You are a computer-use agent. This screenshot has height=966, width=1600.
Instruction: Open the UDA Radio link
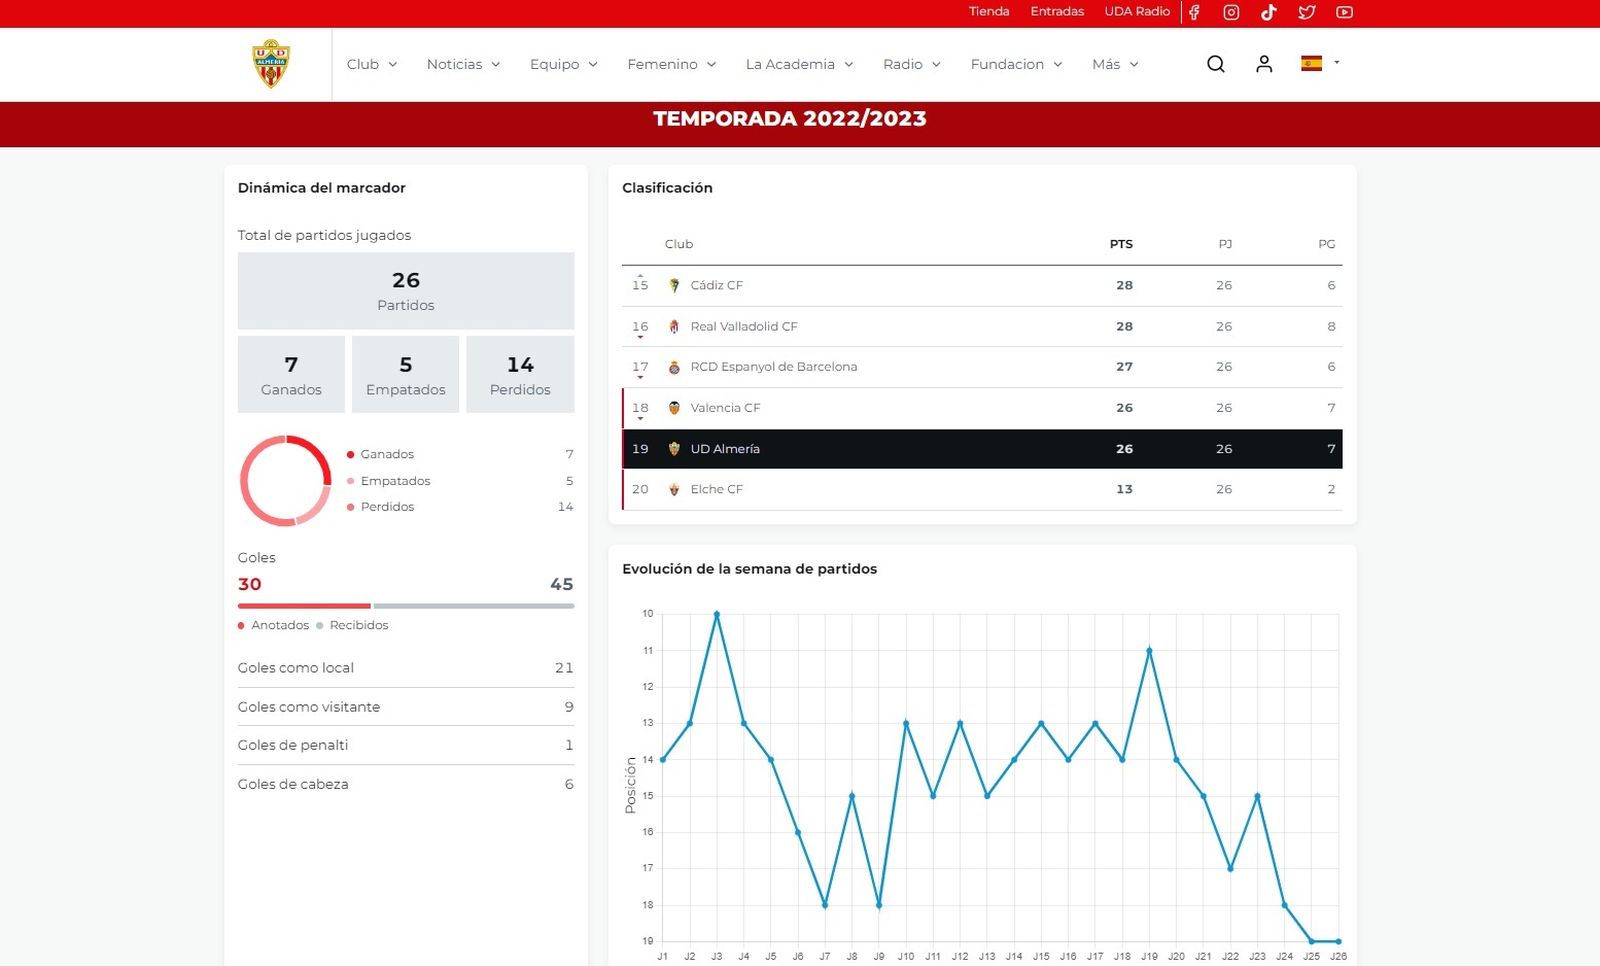pos(1136,11)
